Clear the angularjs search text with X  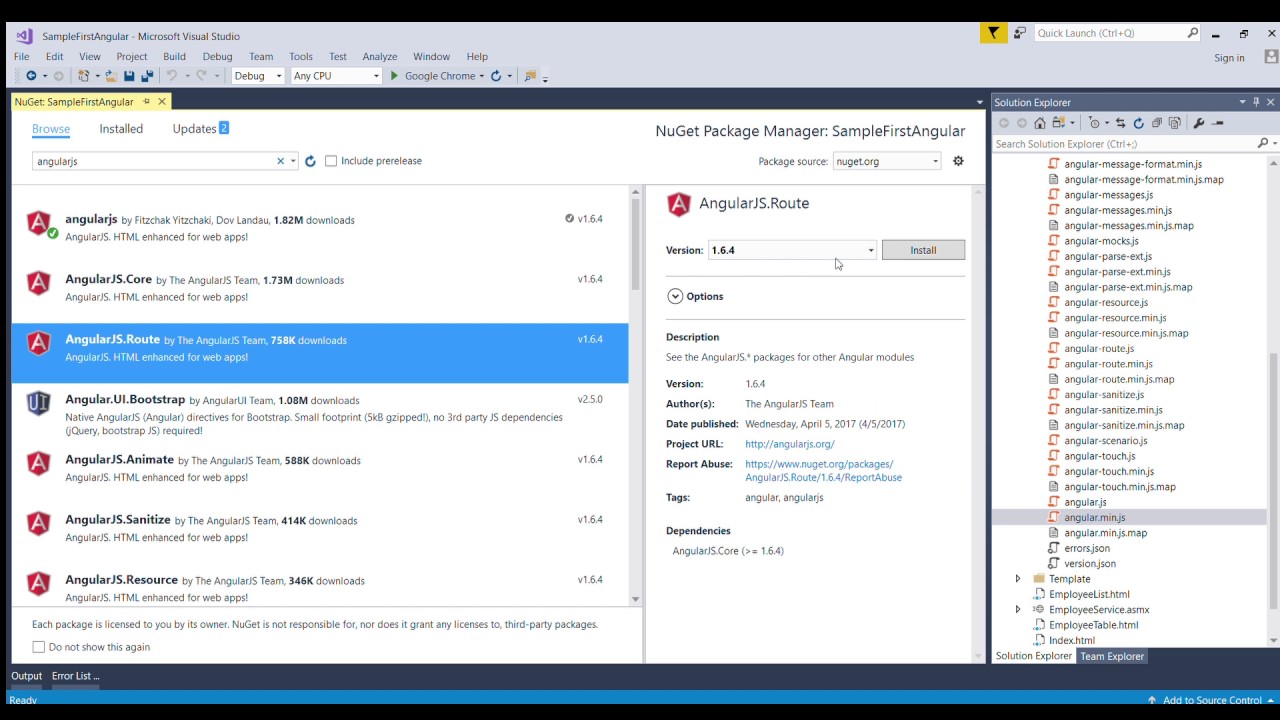tap(281, 161)
